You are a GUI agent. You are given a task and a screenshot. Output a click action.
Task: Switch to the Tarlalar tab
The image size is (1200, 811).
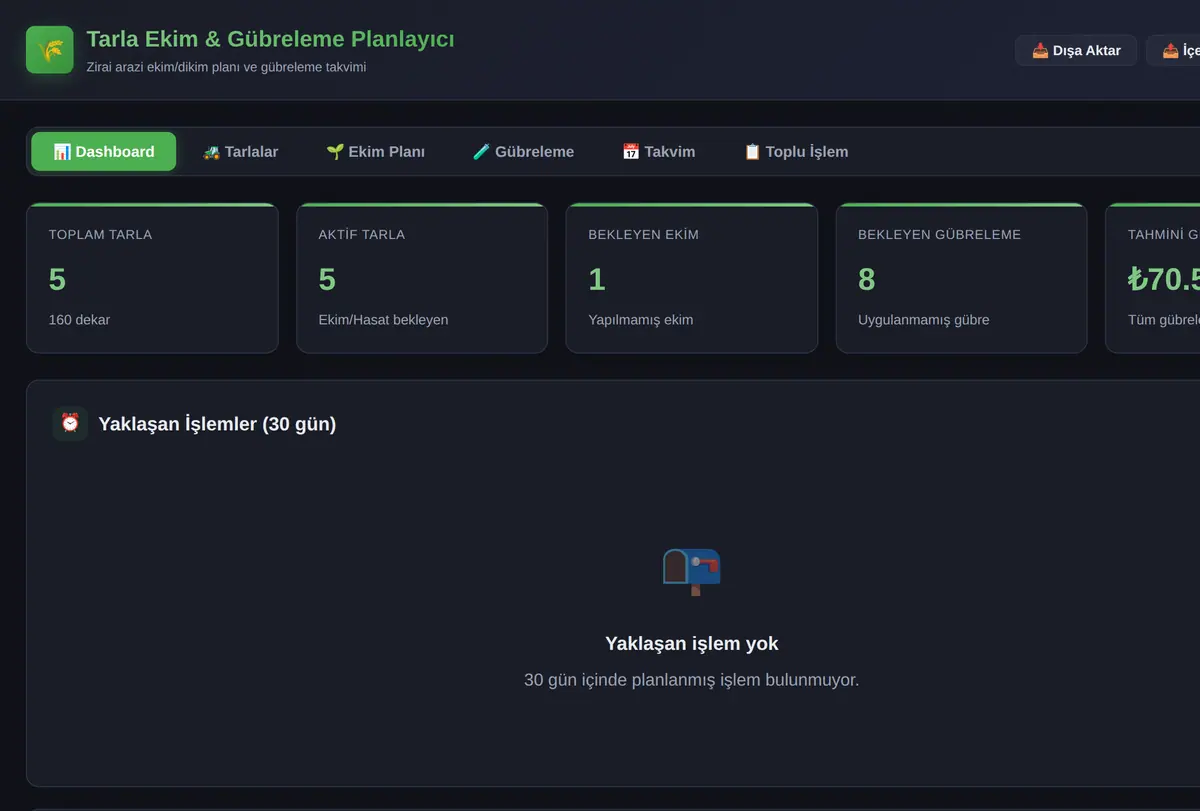click(x=240, y=152)
